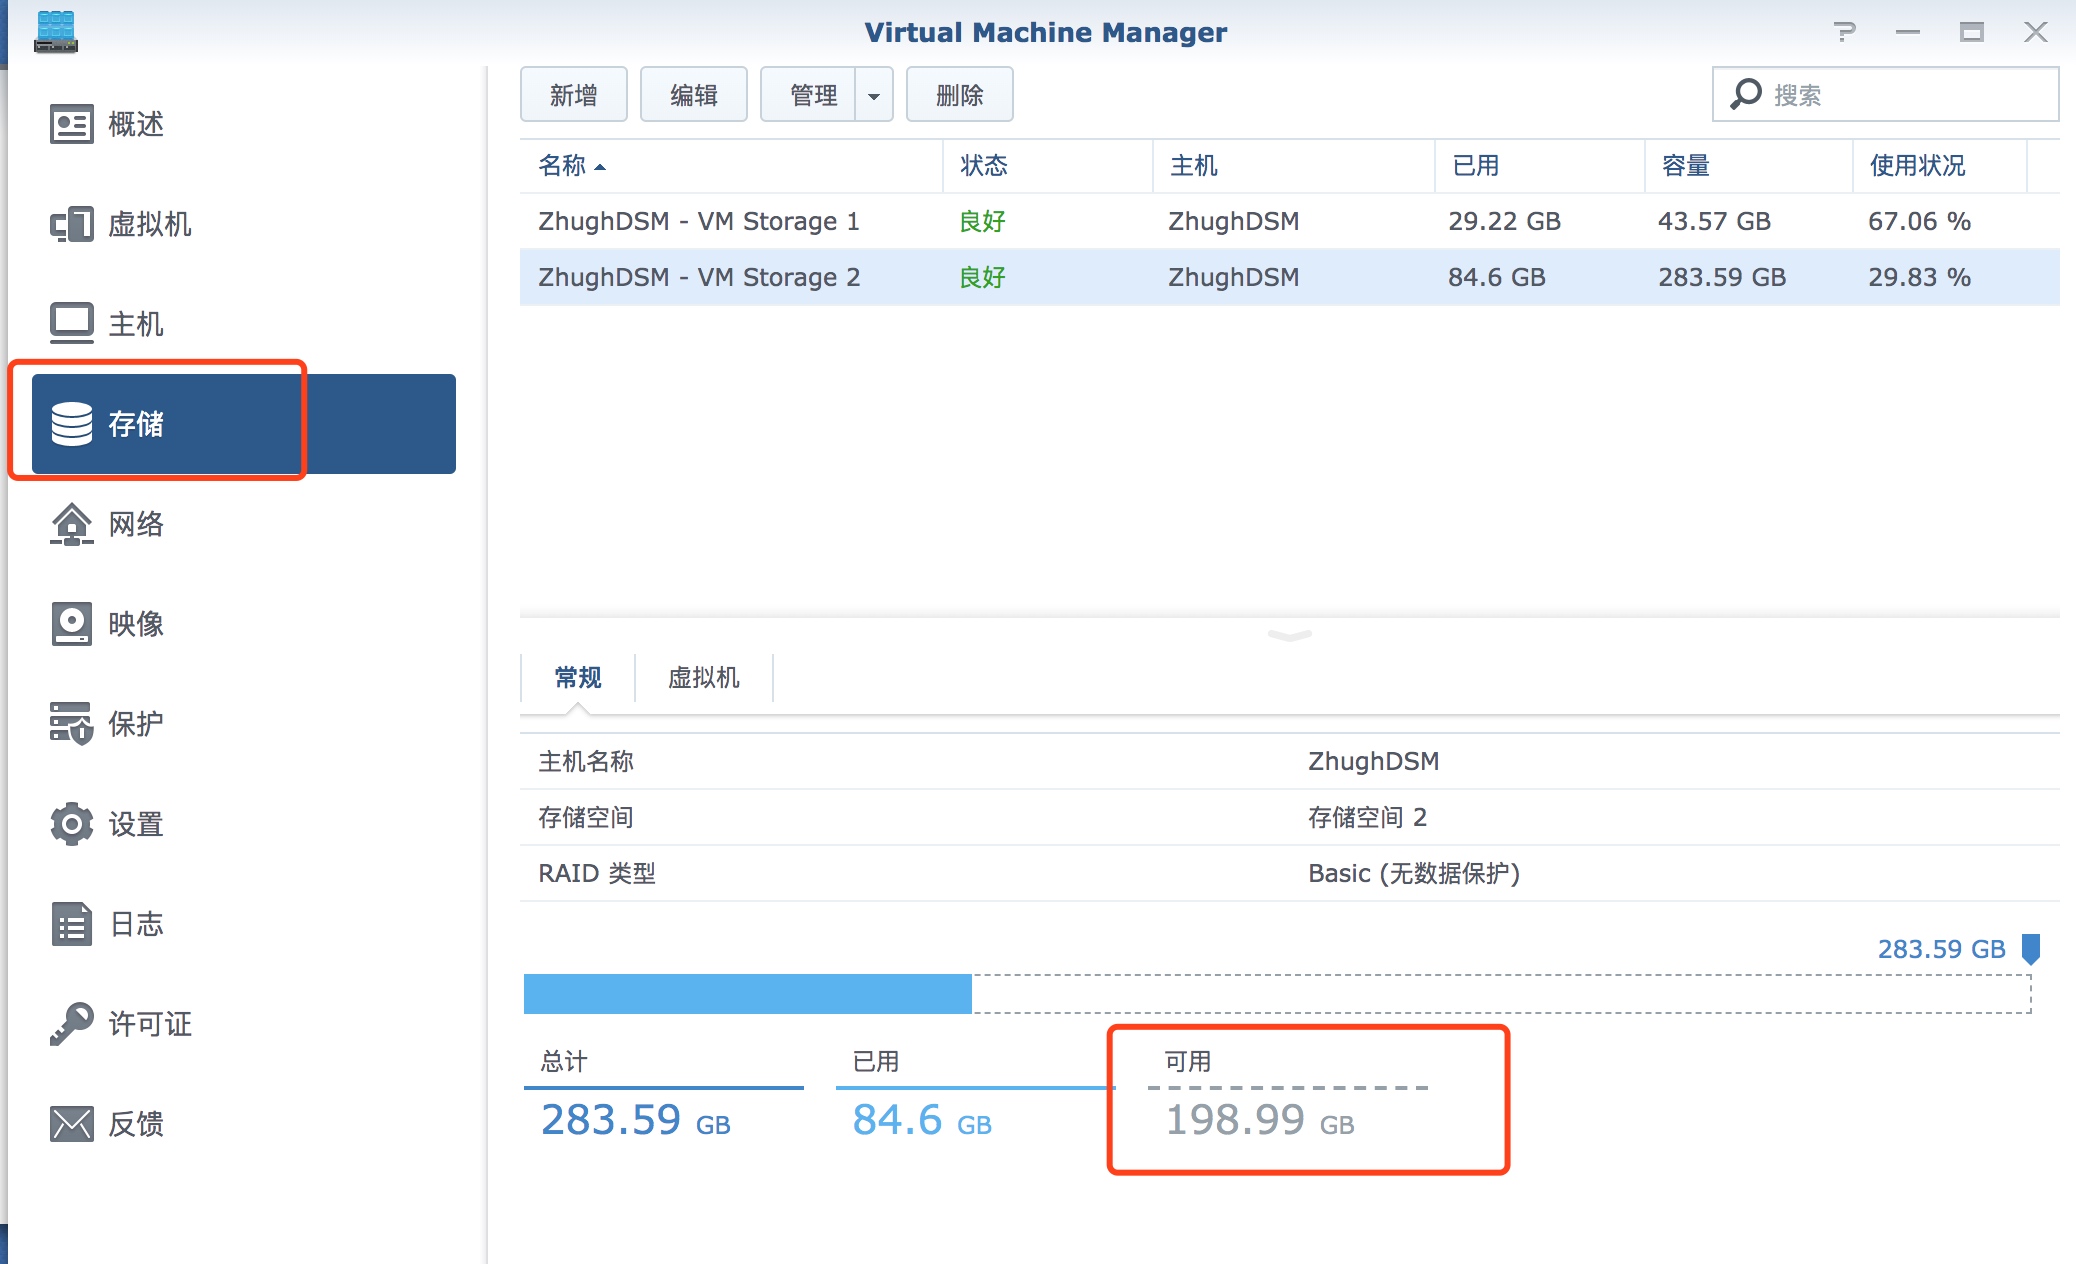Click the Basic (无数据保护) RAID value
Image resolution: width=2076 pixels, height=1264 pixels.
[x=1414, y=873]
